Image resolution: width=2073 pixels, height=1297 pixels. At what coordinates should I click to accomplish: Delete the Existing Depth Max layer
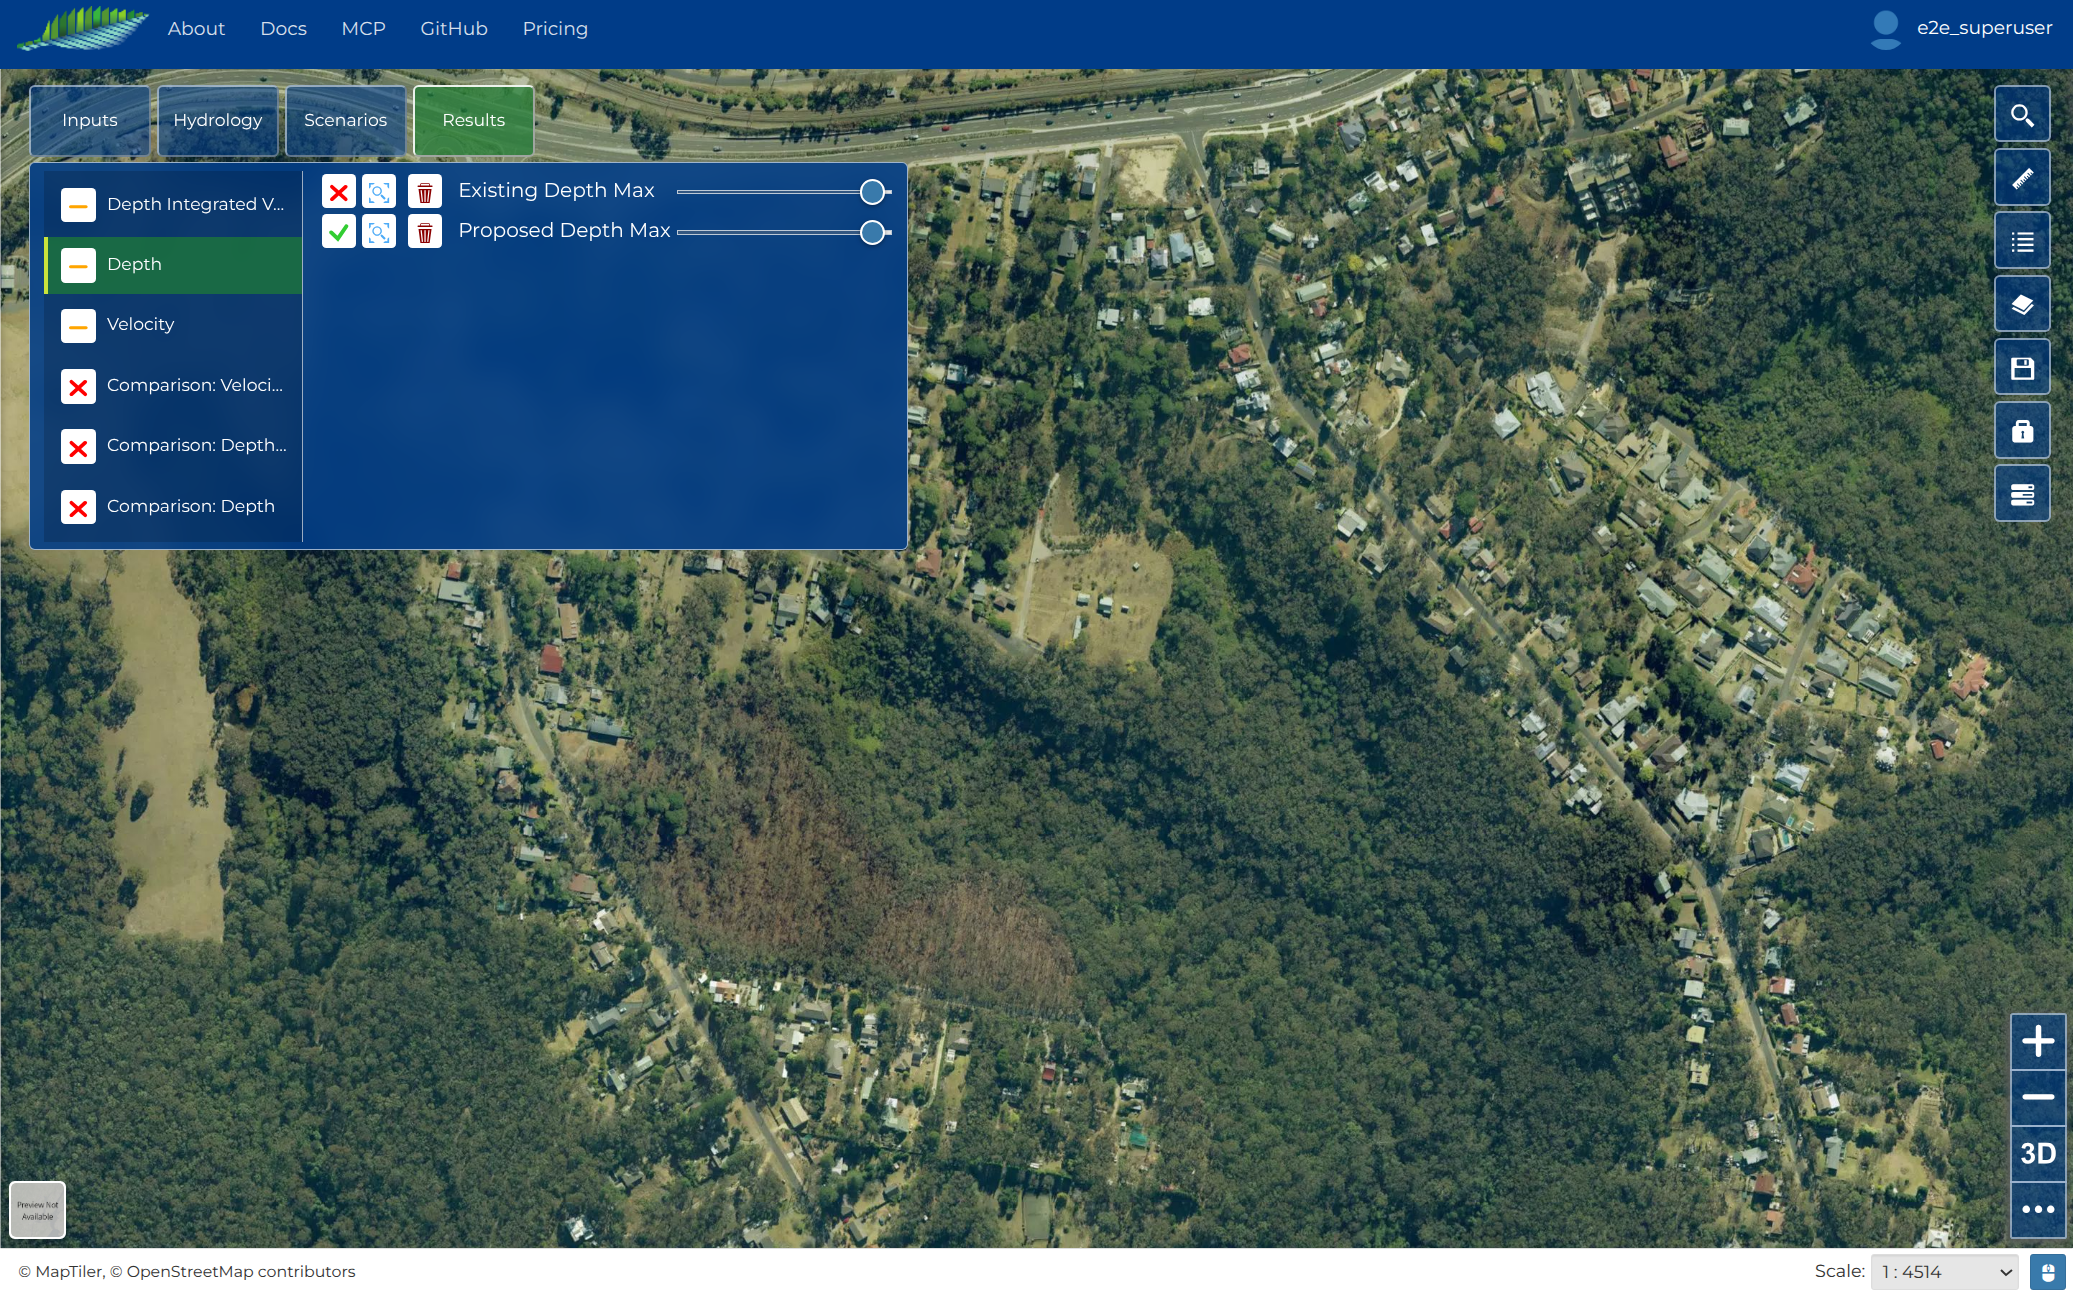[x=425, y=192]
